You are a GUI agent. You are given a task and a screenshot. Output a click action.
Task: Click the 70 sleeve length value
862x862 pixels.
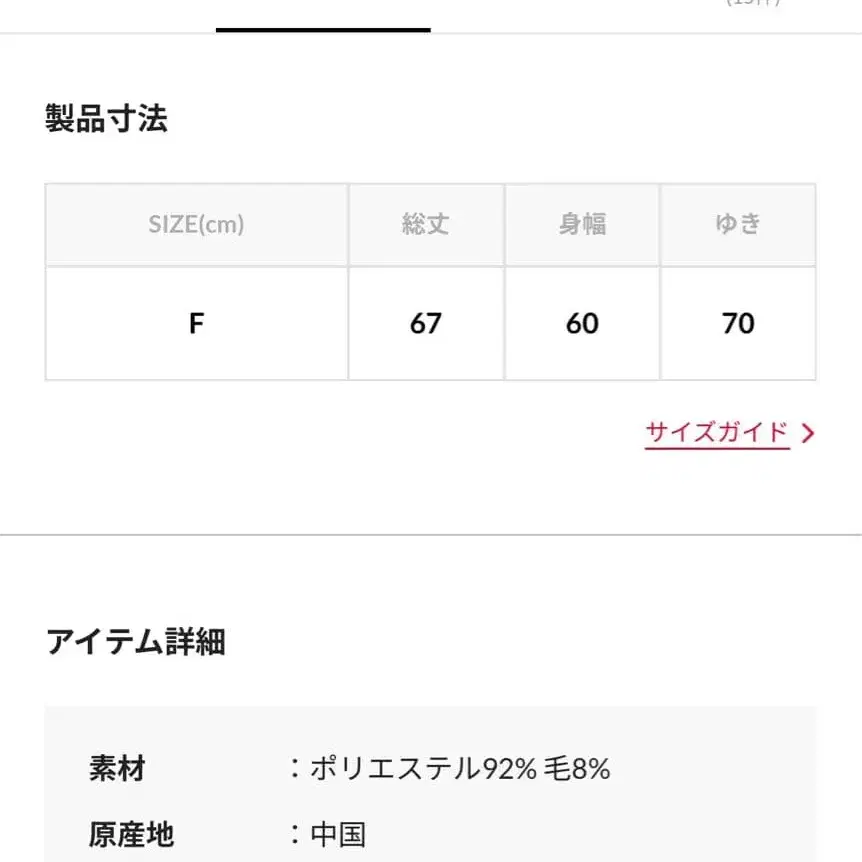[739, 323]
